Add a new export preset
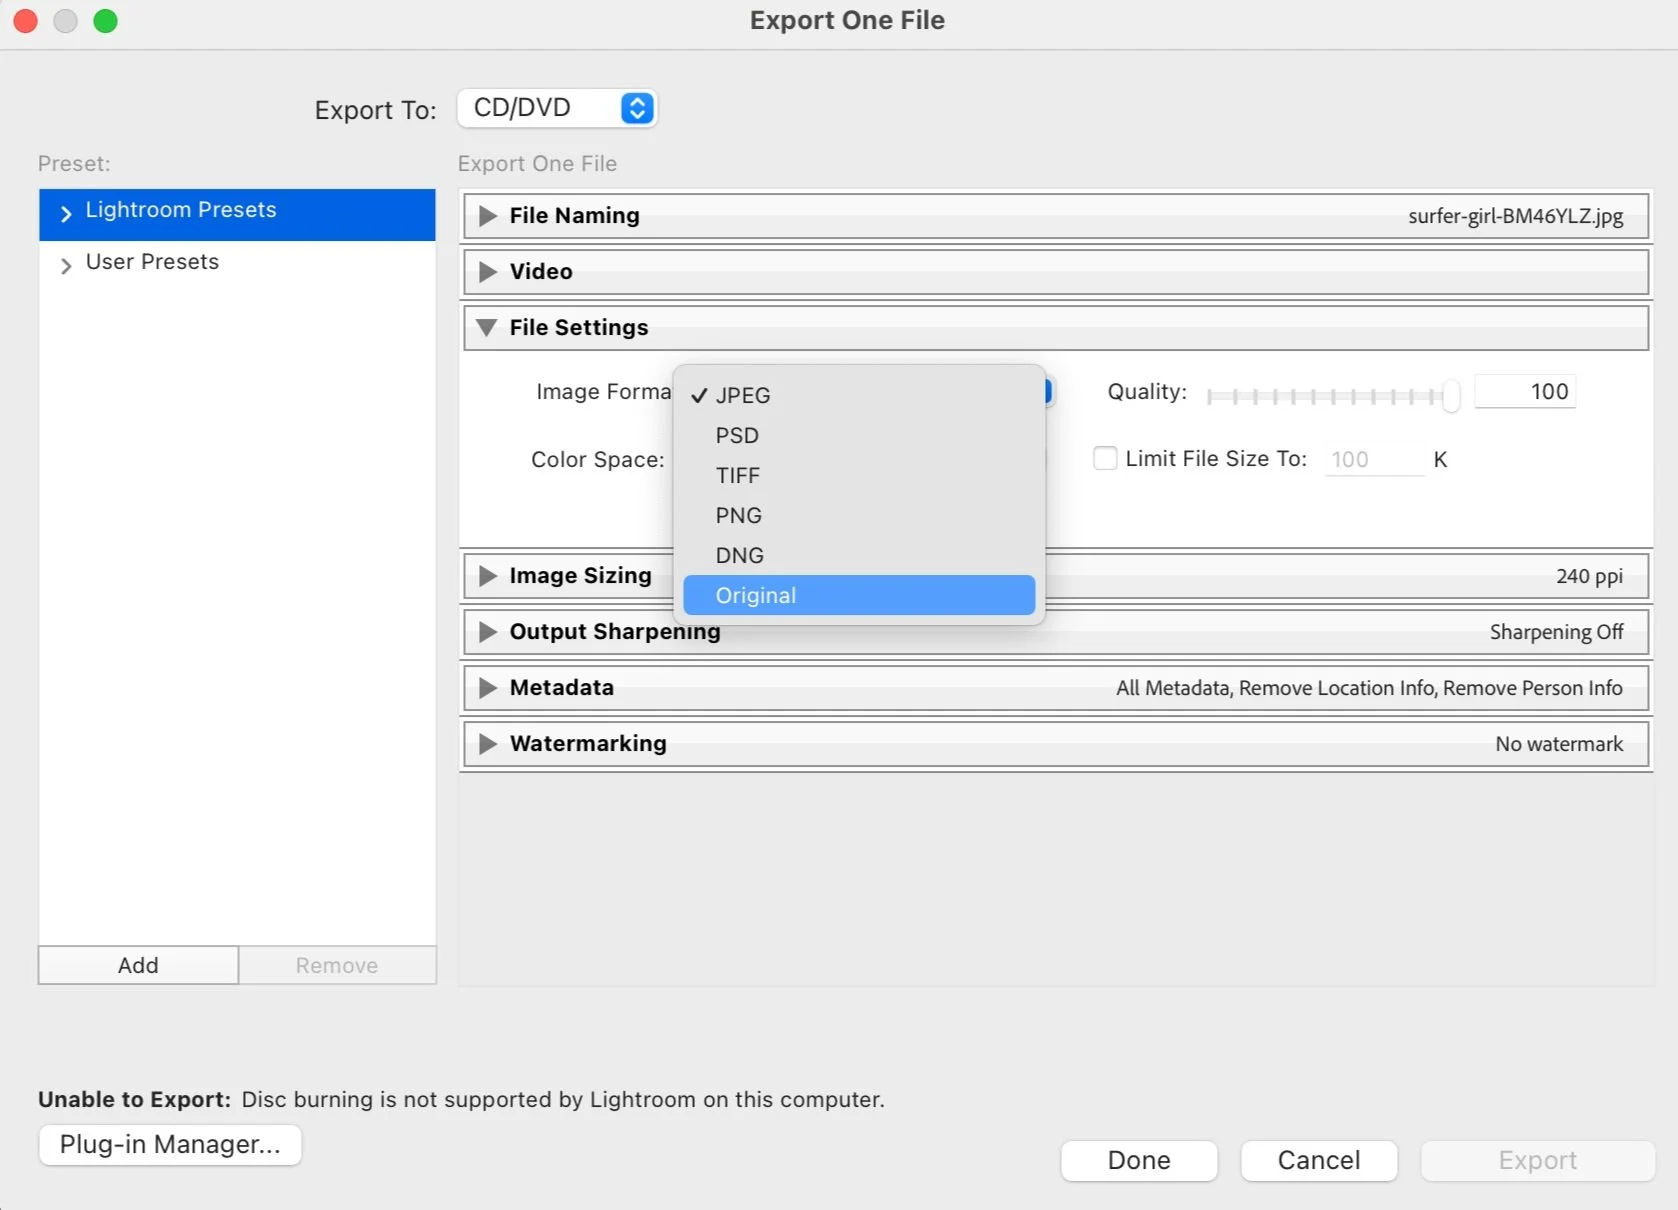Image resolution: width=1678 pixels, height=1210 pixels. tap(137, 964)
